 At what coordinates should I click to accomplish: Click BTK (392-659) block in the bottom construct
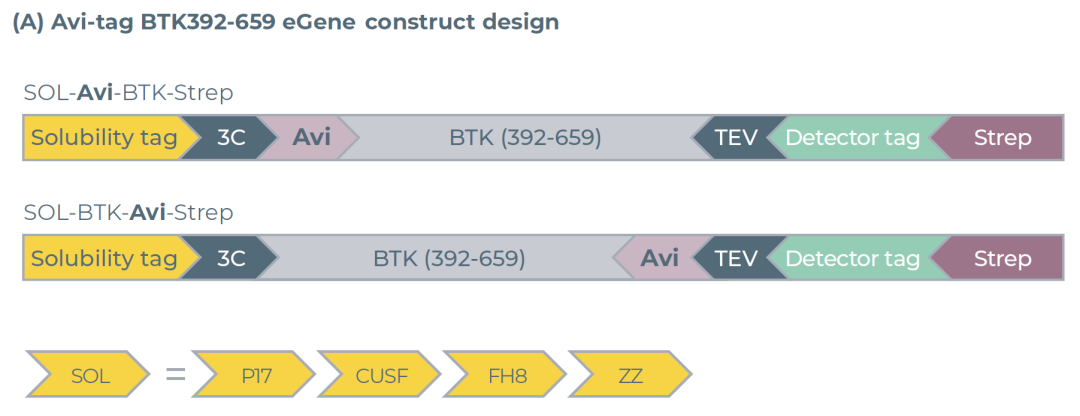click(x=449, y=258)
